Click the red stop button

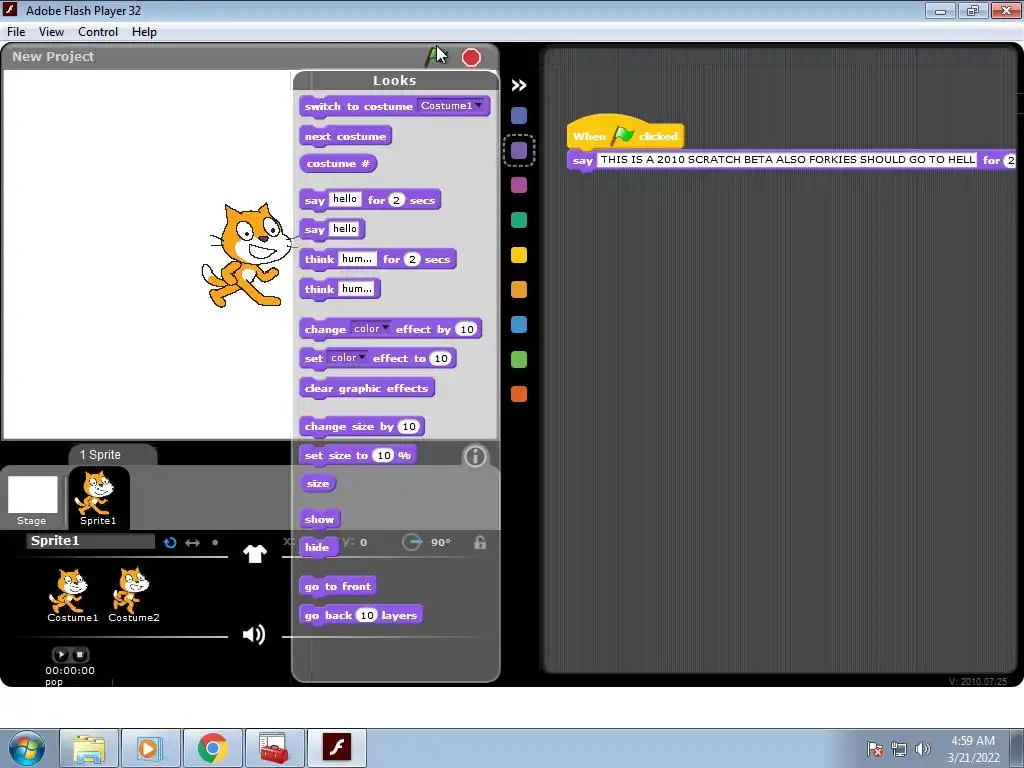pyautogui.click(x=471, y=57)
